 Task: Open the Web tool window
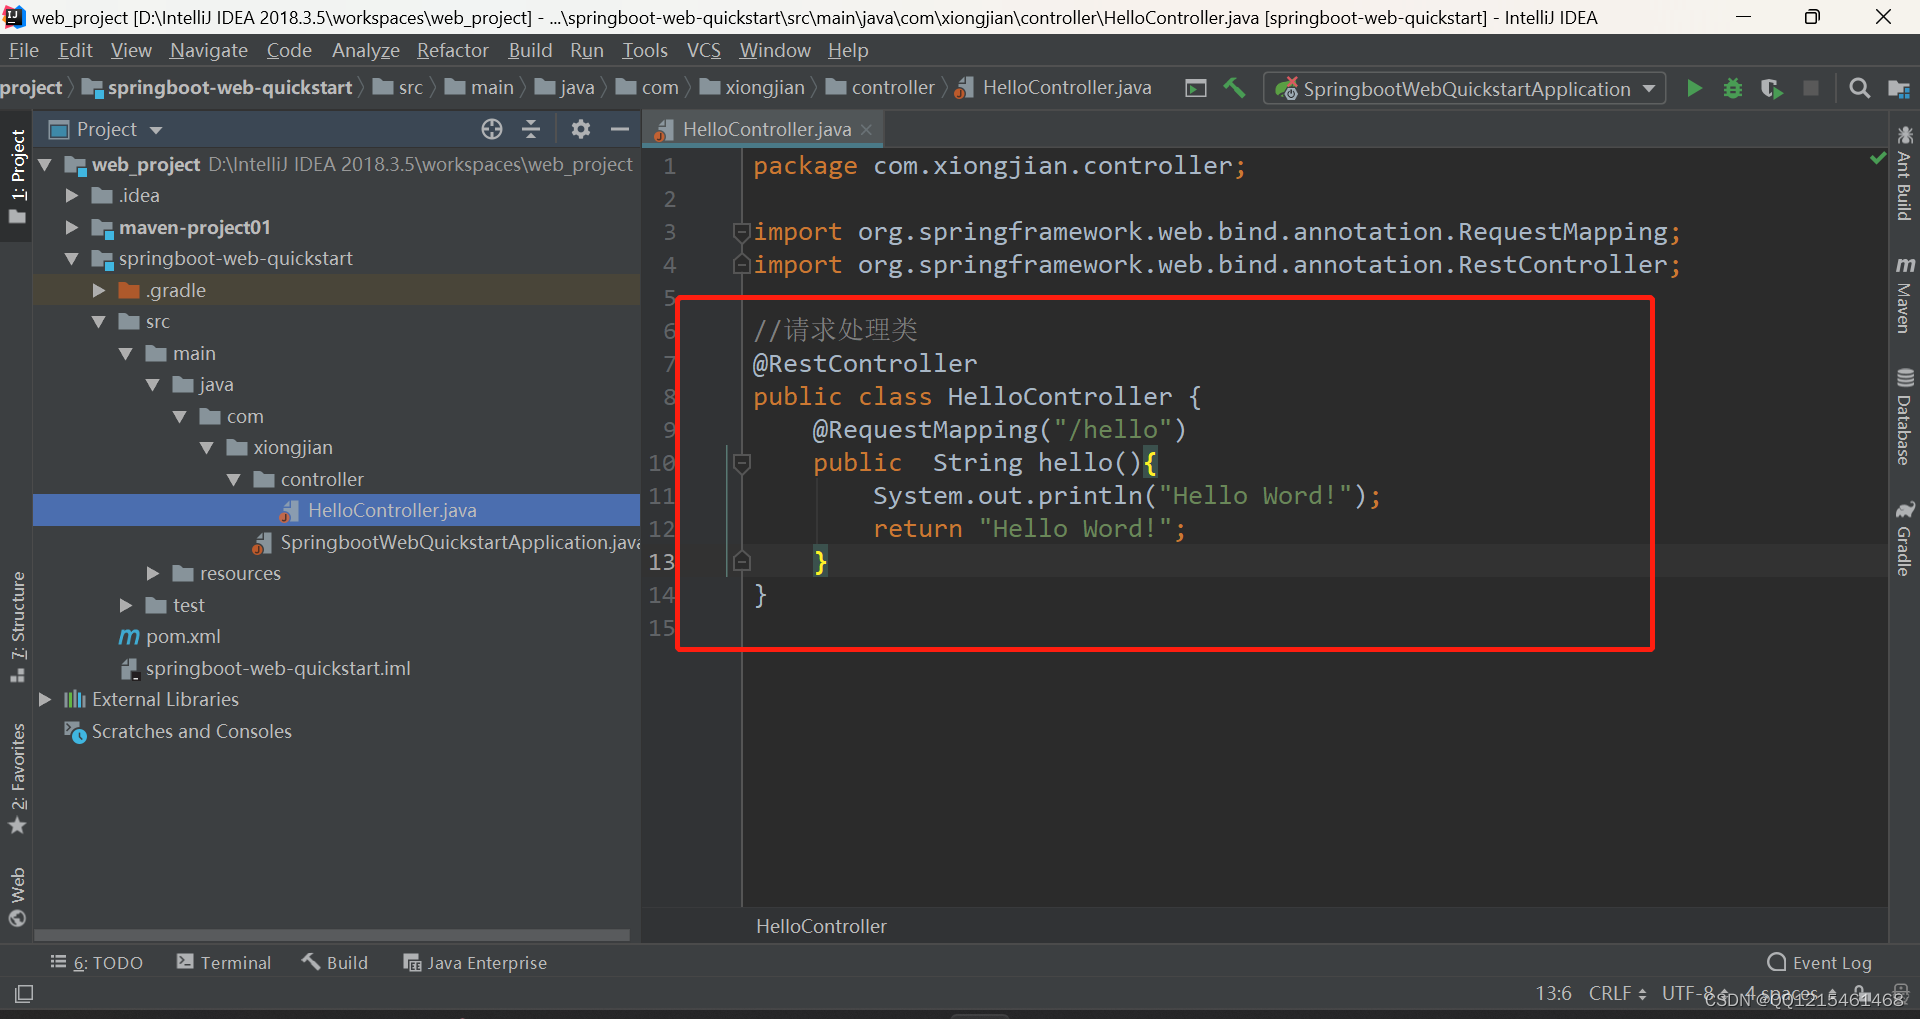17,897
